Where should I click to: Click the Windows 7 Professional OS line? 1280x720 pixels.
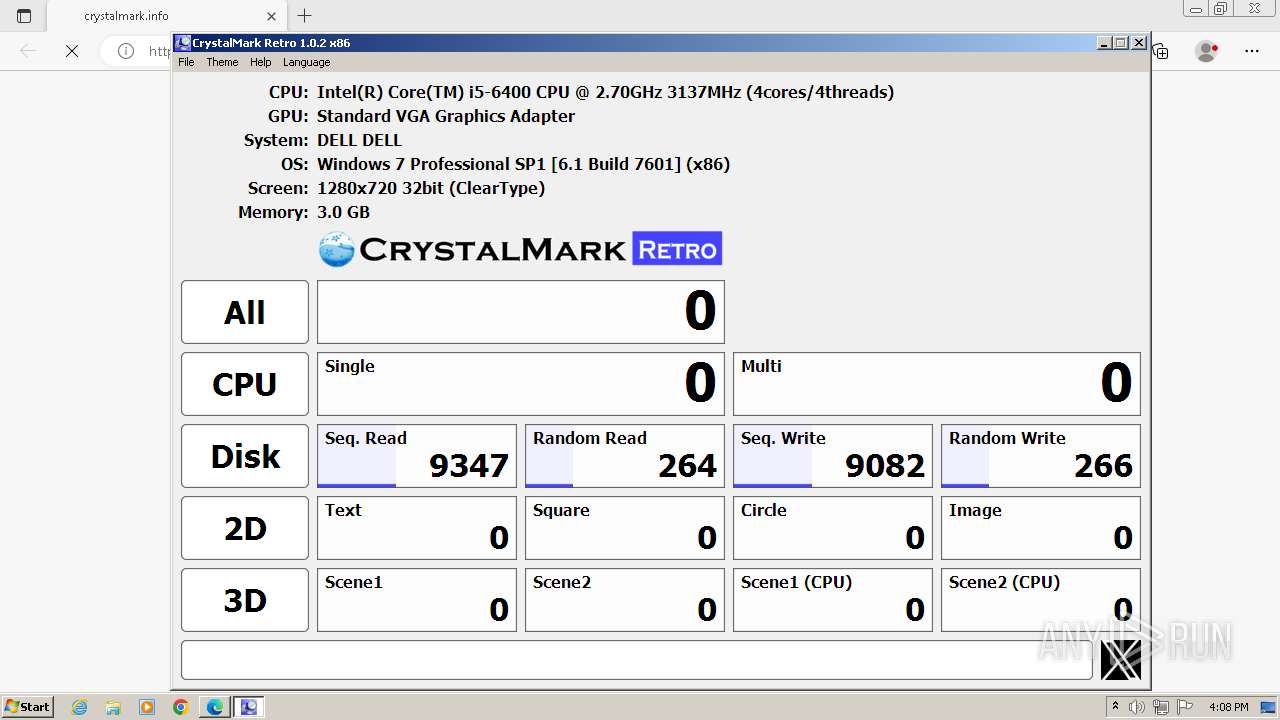(x=523, y=164)
